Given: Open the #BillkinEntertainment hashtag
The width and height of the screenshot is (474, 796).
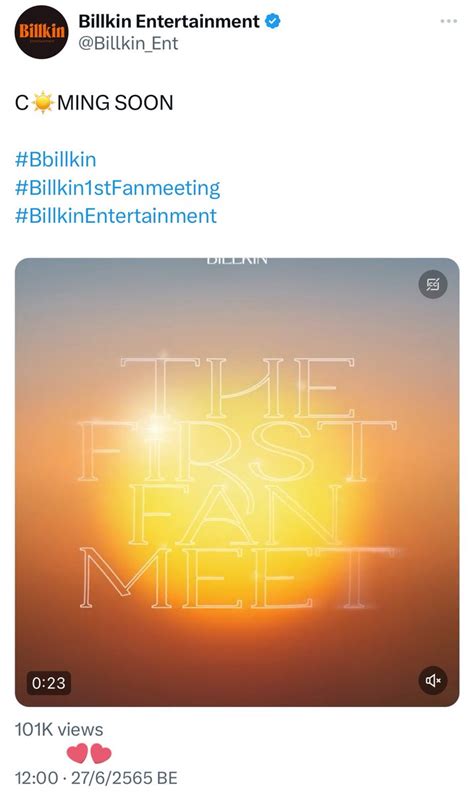Looking at the screenshot, I should click(116, 216).
